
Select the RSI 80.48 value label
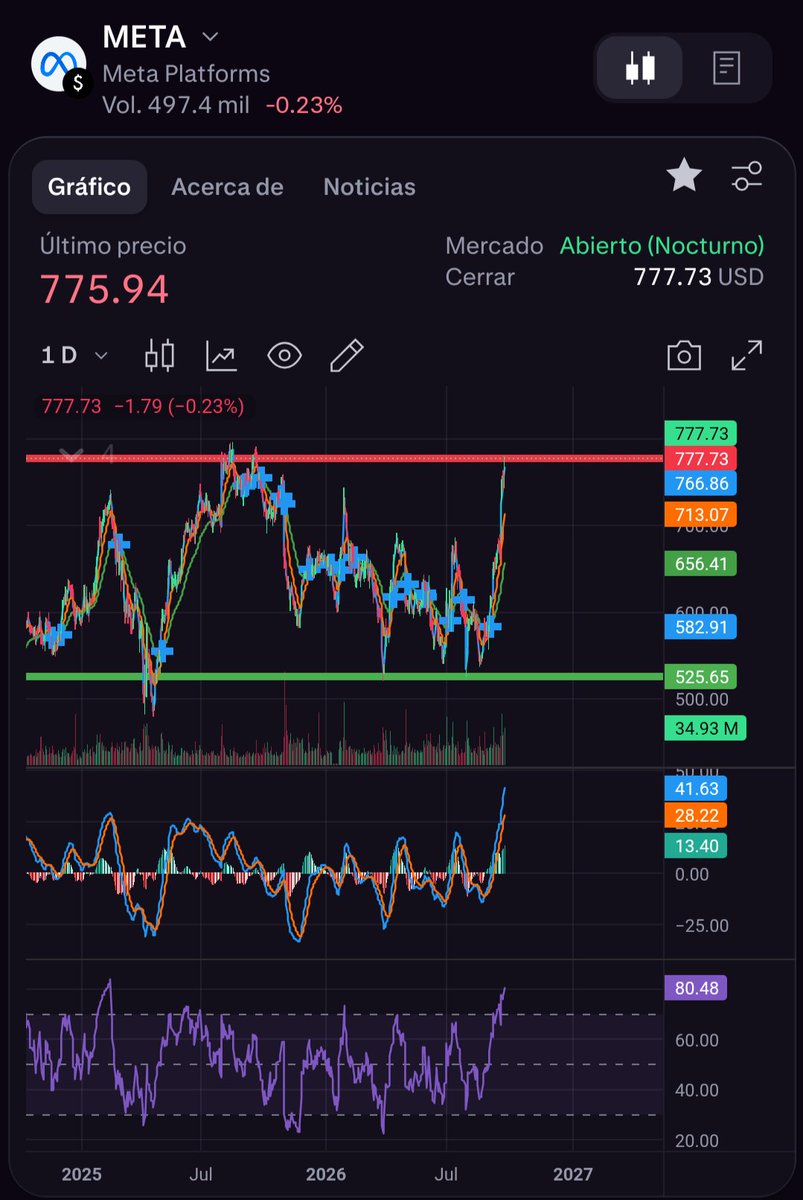[695, 989]
